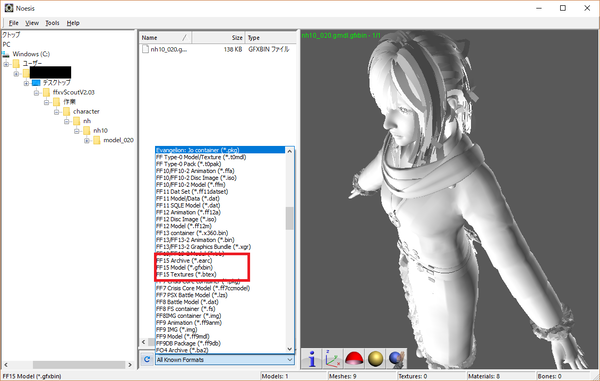The width and height of the screenshot is (600, 381).
Task: Select the nh10 folder in tree
Action: point(101,130)
